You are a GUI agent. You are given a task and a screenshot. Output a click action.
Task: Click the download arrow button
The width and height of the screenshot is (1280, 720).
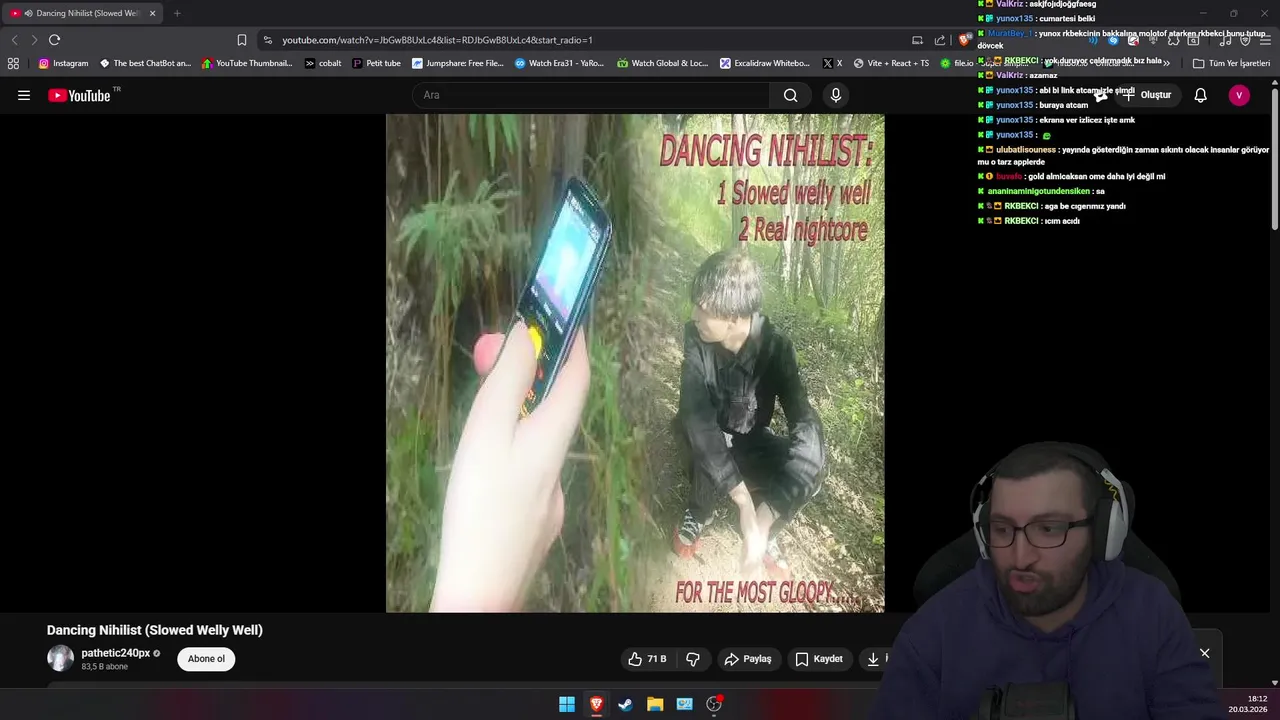pyautogui.click(x=873, y=659)
